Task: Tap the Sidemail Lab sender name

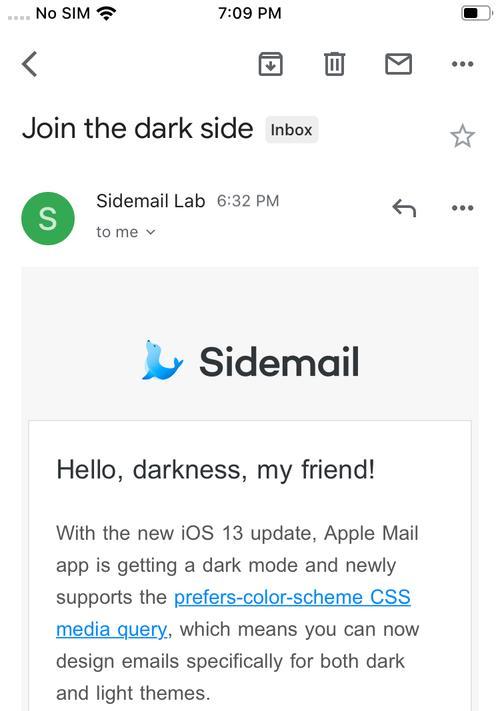Action: click(x=150, y=201)
